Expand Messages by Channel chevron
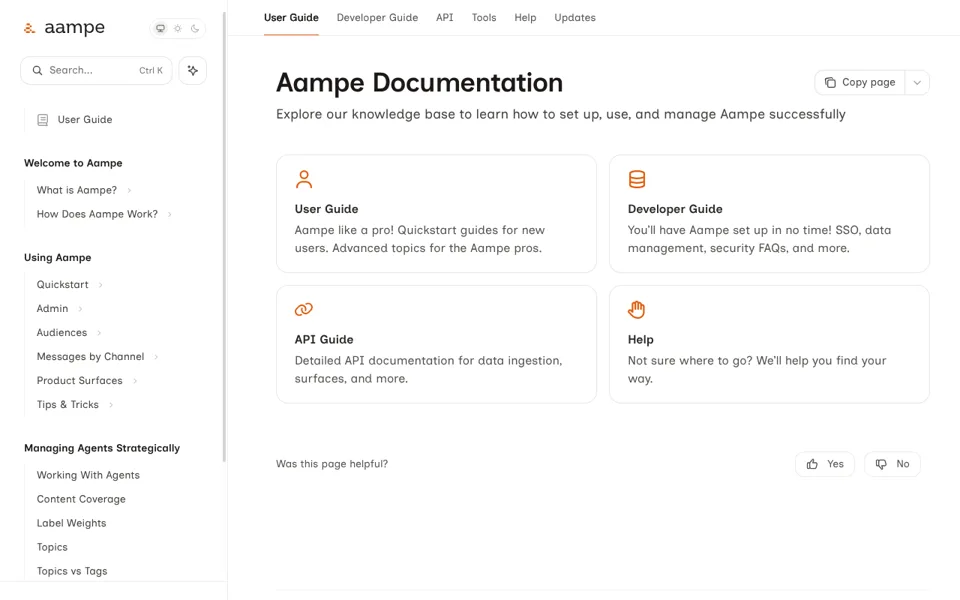 pos(156,356)
